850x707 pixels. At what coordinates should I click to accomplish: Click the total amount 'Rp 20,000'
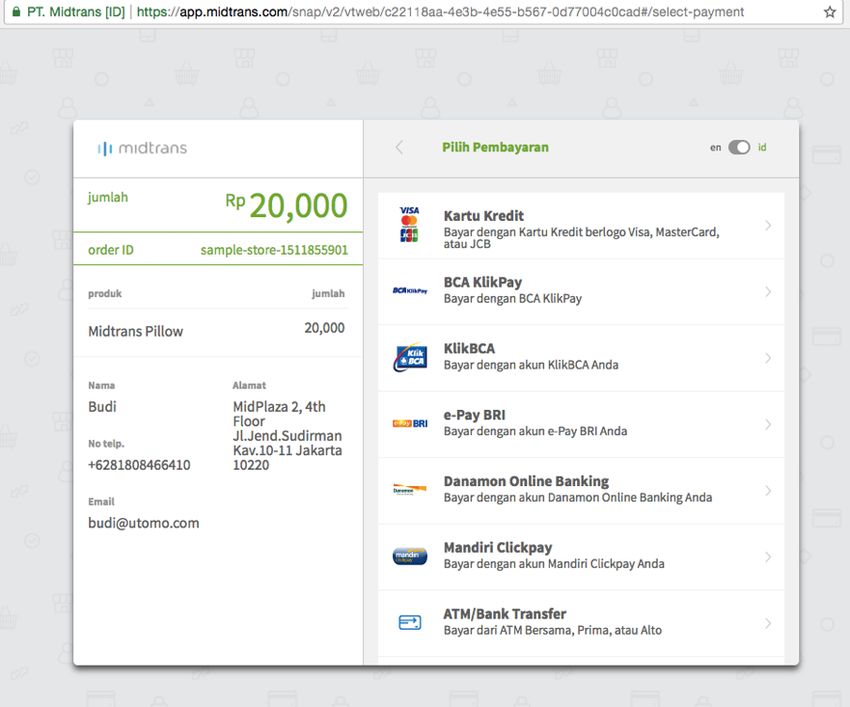(286, 205)
